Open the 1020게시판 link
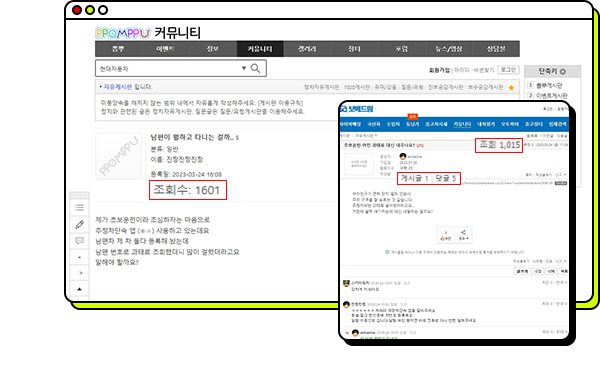The height and width of the screenshot is (390, 600). pyautogui.click(x=357, y=87)
